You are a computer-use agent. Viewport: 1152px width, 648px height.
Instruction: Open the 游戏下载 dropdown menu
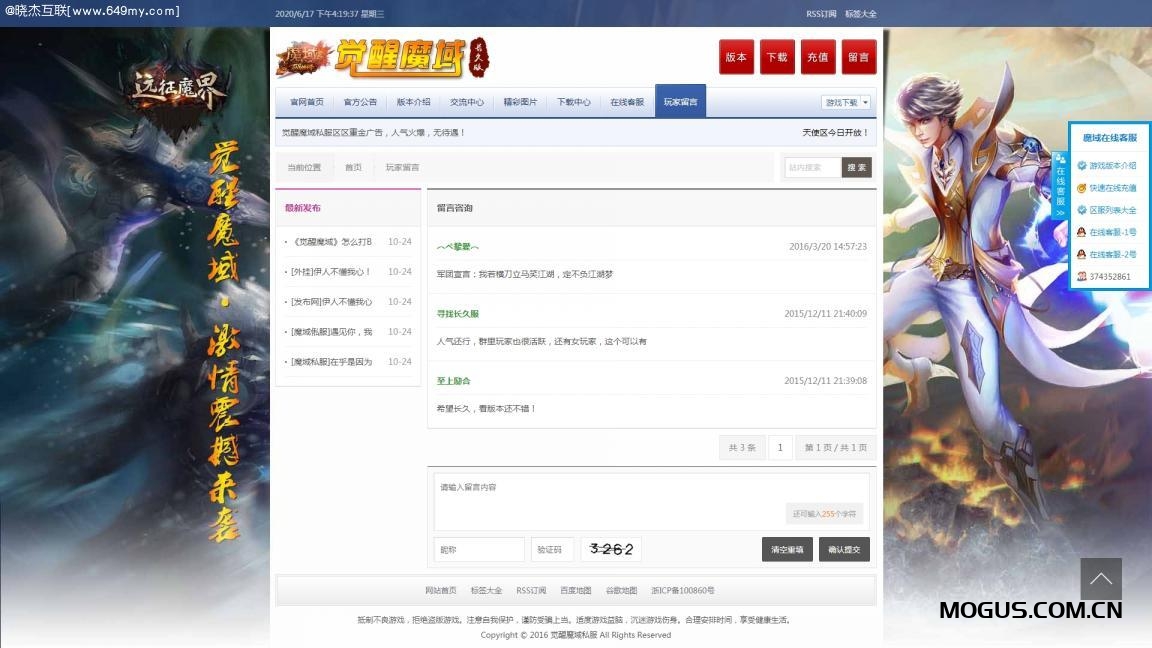click(841, 101)
